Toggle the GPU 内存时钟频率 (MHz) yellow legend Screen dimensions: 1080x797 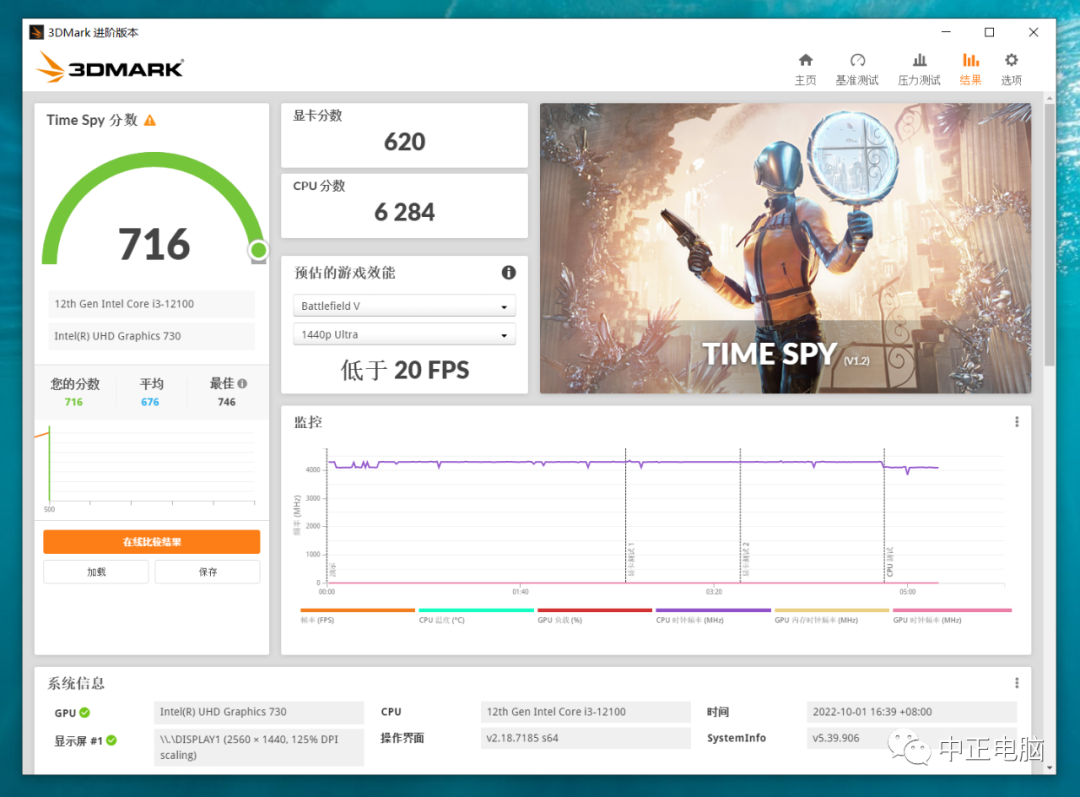[831, 616]
